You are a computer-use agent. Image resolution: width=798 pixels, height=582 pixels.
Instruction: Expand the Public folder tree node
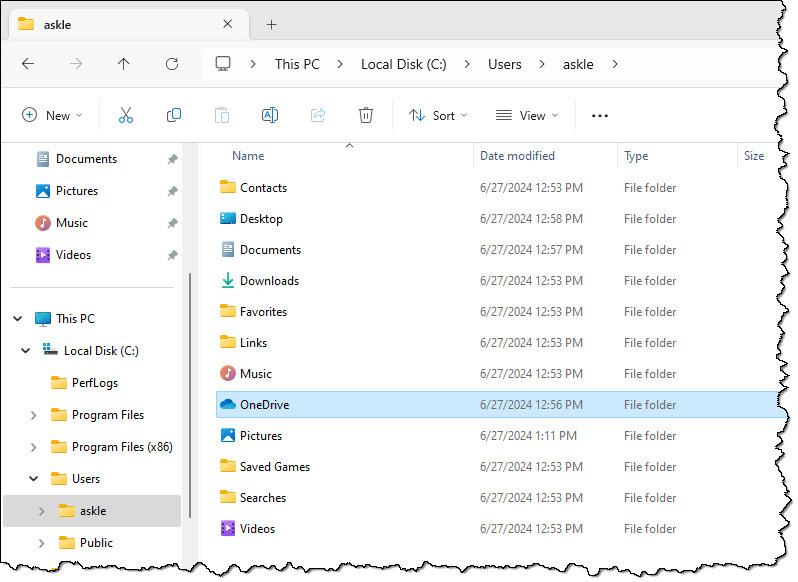(41, 543)
